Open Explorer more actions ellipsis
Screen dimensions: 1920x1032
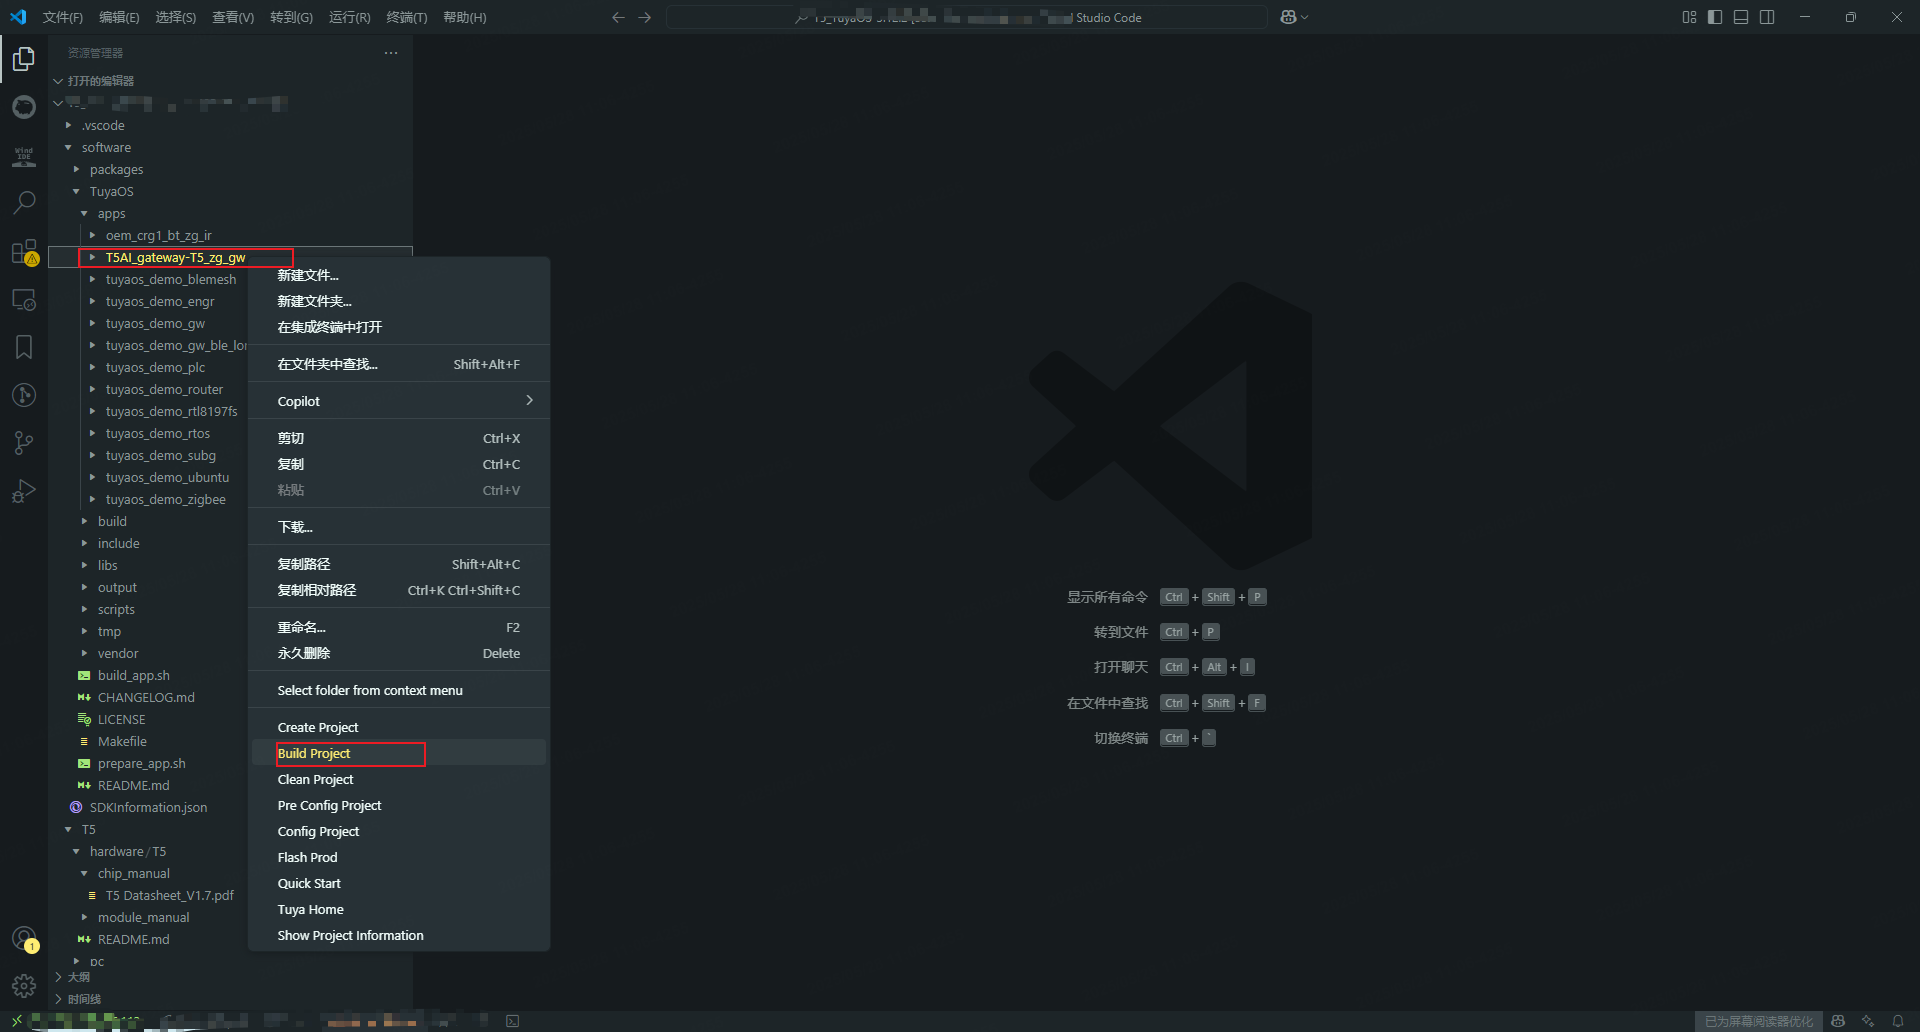[391, 53]
